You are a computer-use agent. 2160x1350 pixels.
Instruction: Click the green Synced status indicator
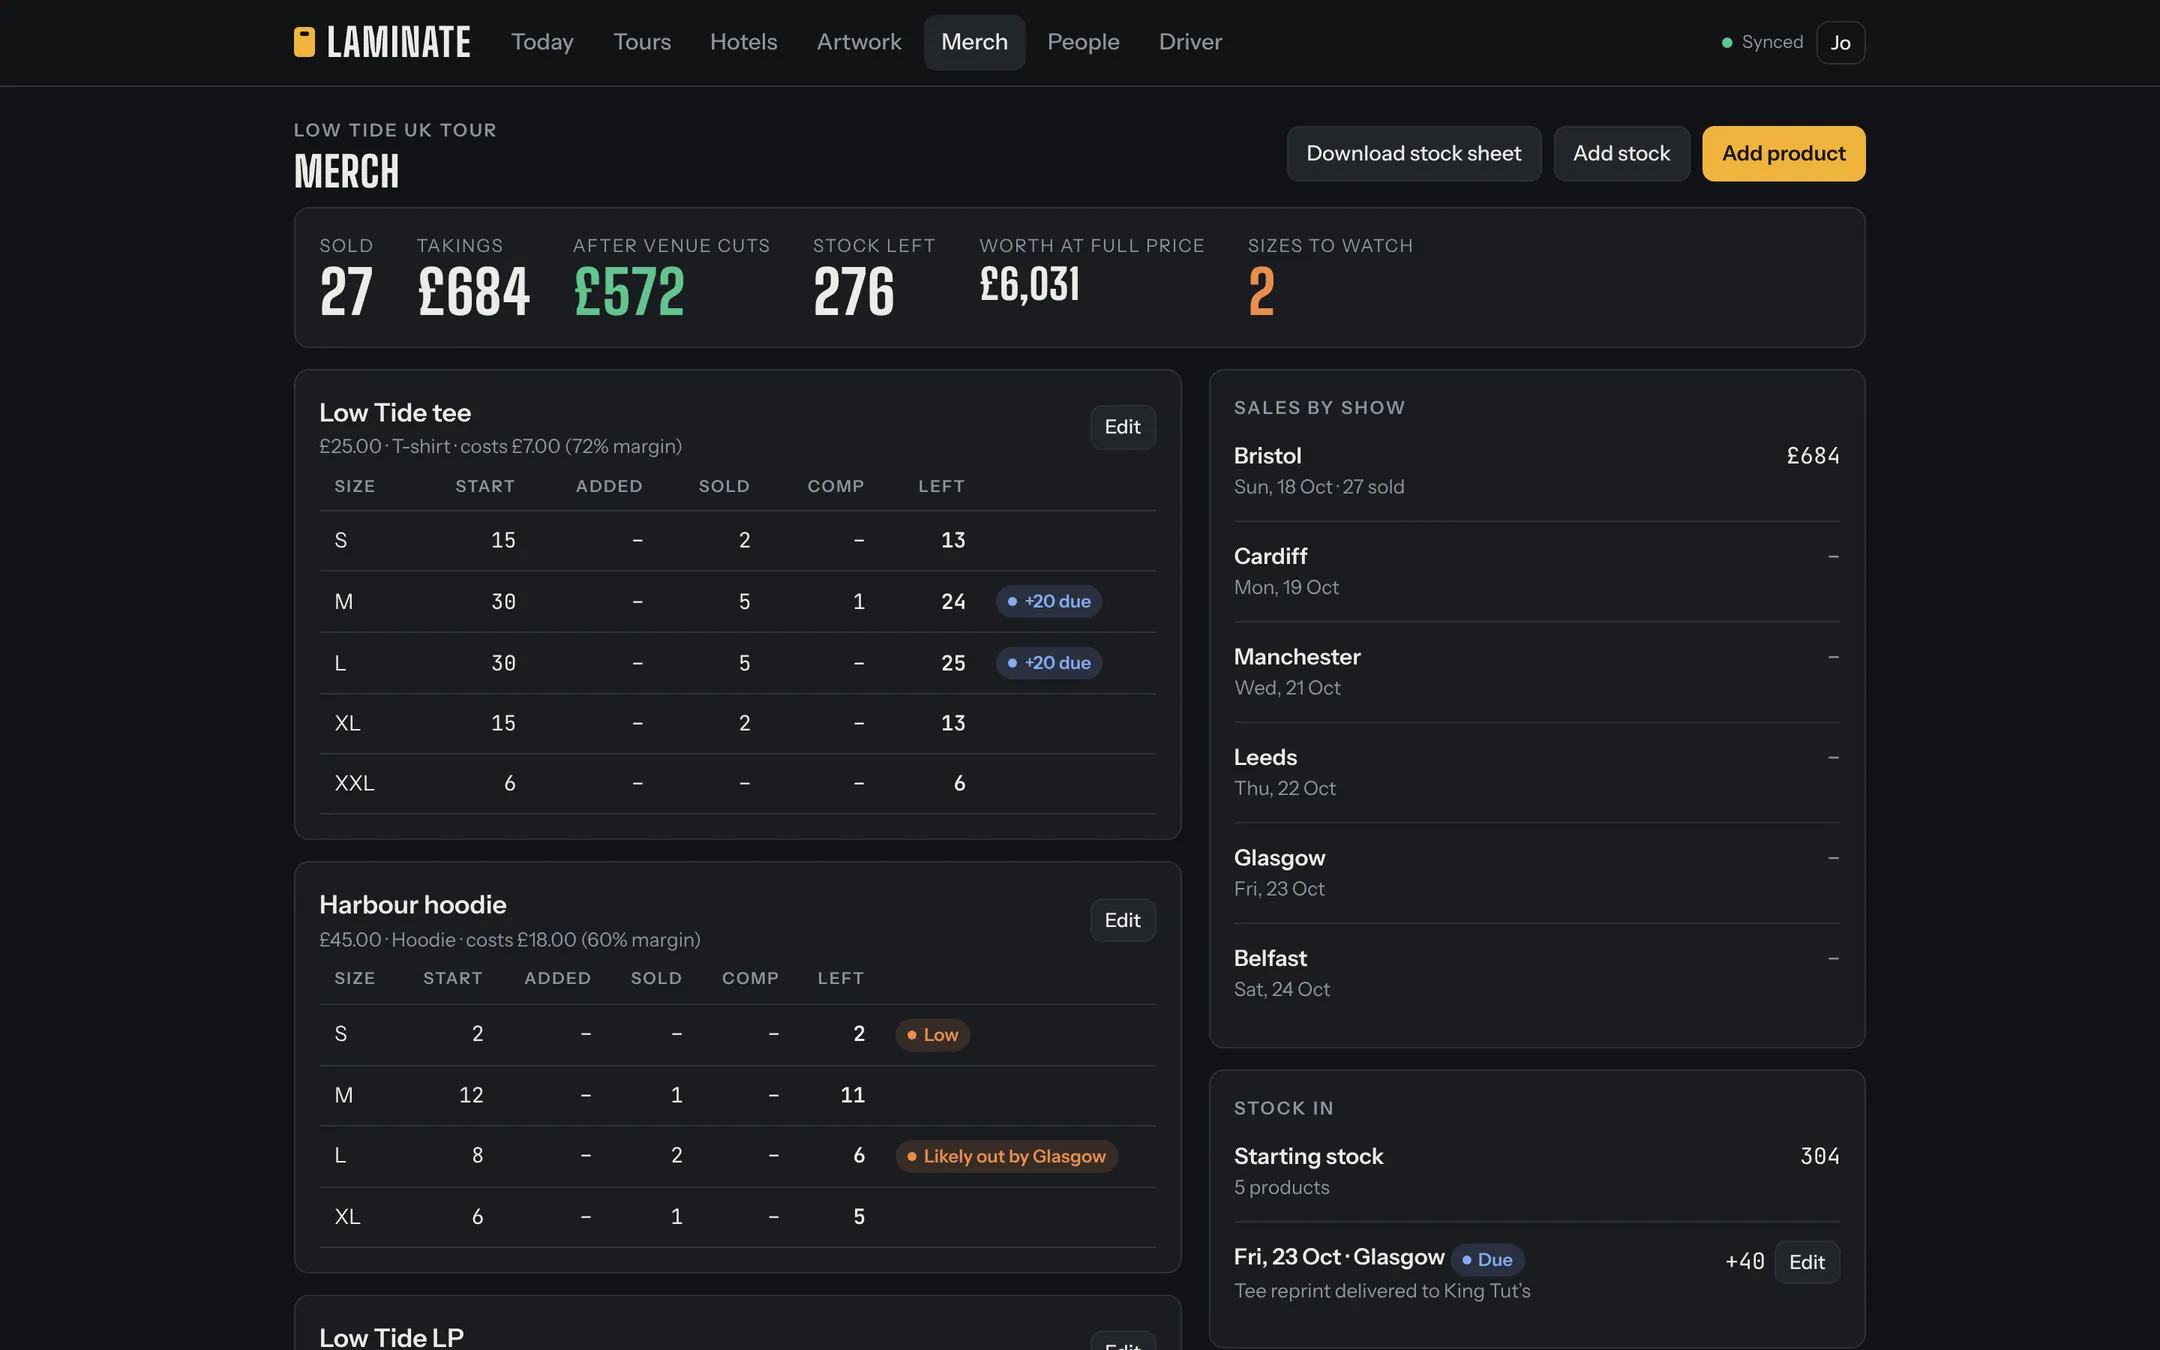pyautogui.click(x=1761, y=42)
